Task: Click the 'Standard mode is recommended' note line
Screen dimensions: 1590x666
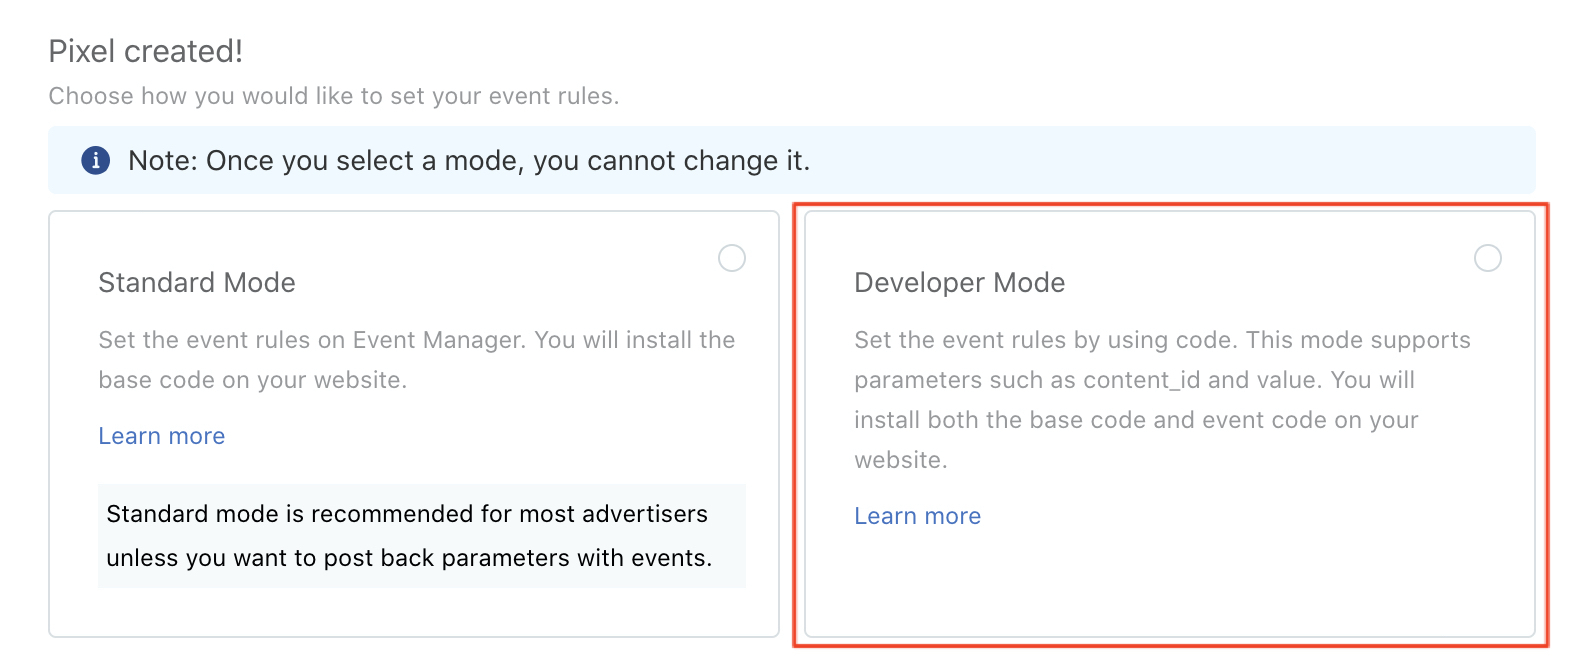Action: (407, 514)
